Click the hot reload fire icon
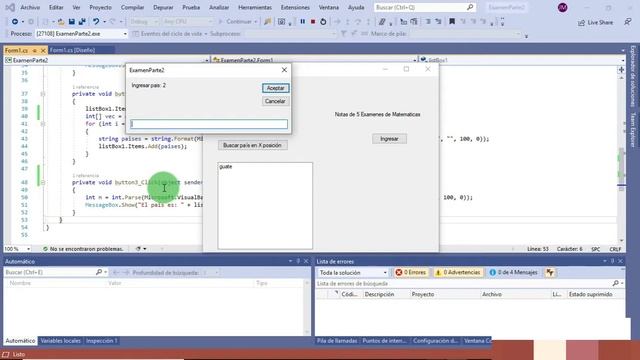The height and width of the screenshot is (360, 640). (267, 22)
